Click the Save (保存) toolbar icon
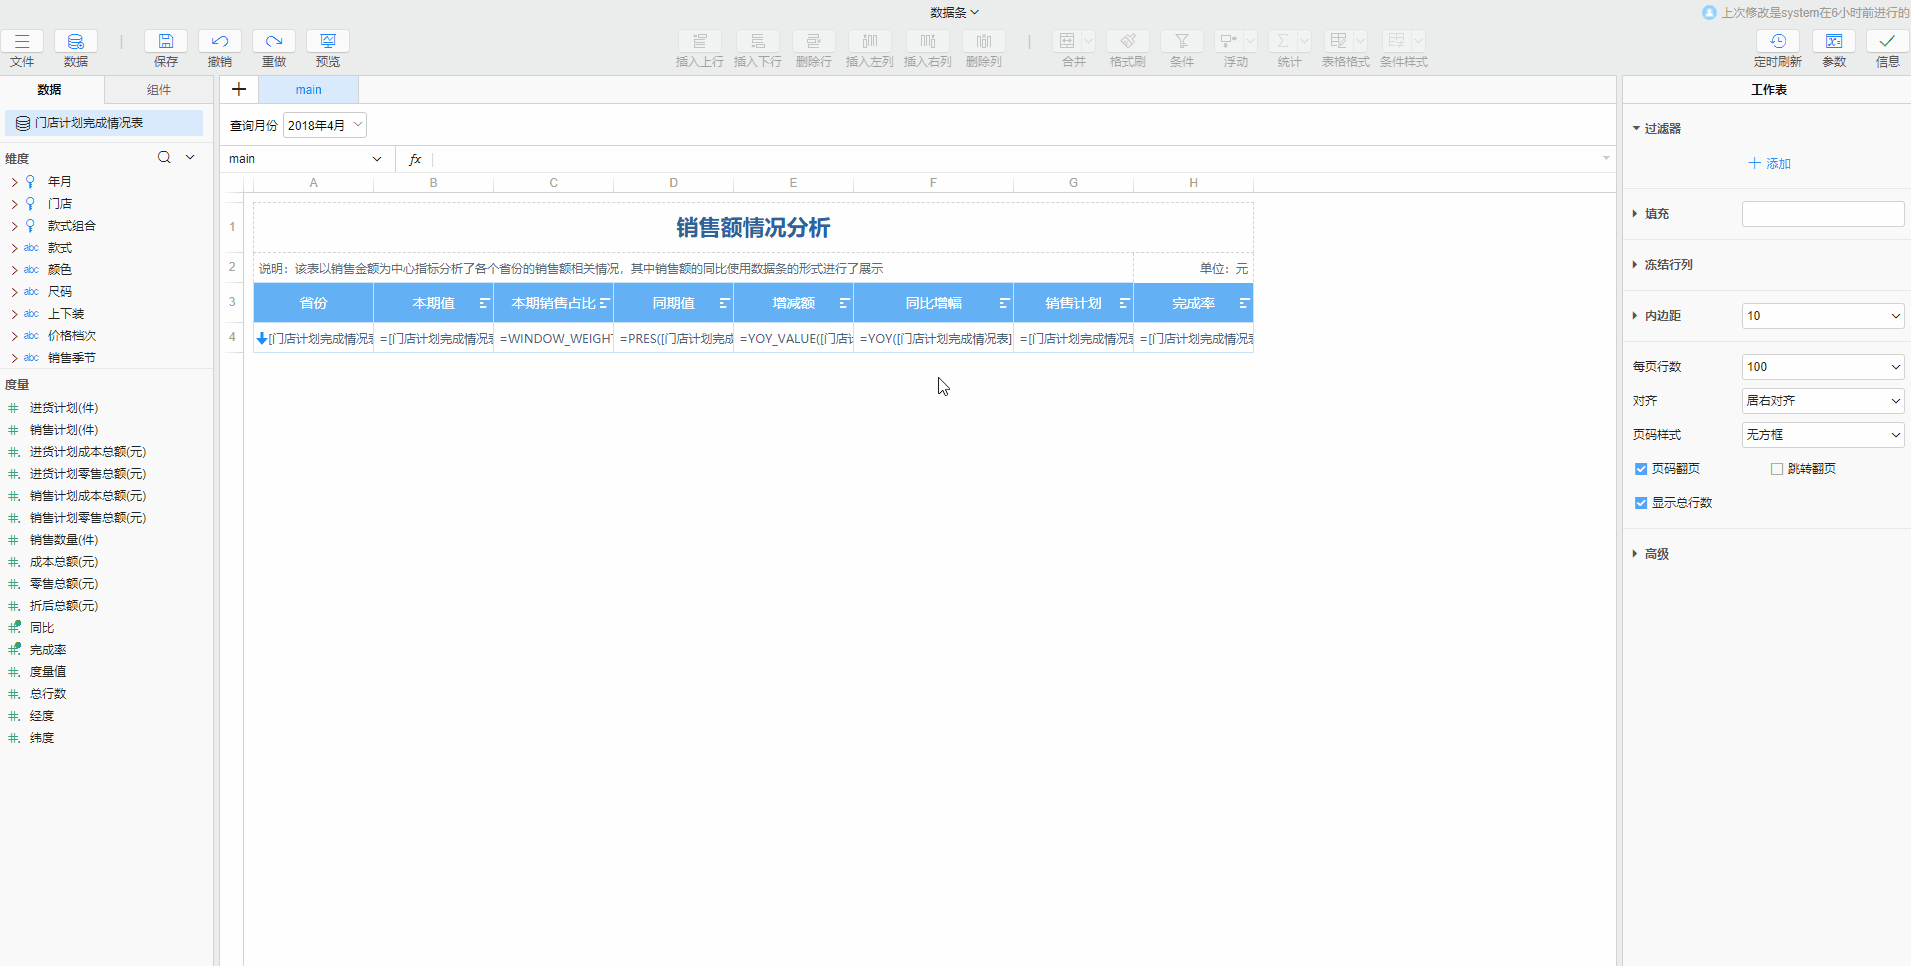 click(166, 42)
